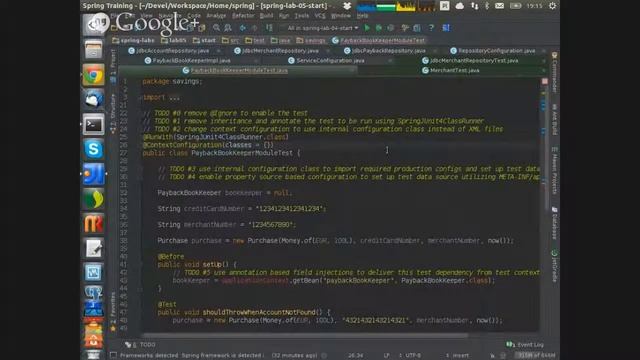This screenshot has width=640, height=360.
Task: Open the Project tool window side tab
Action: (113, 65)
